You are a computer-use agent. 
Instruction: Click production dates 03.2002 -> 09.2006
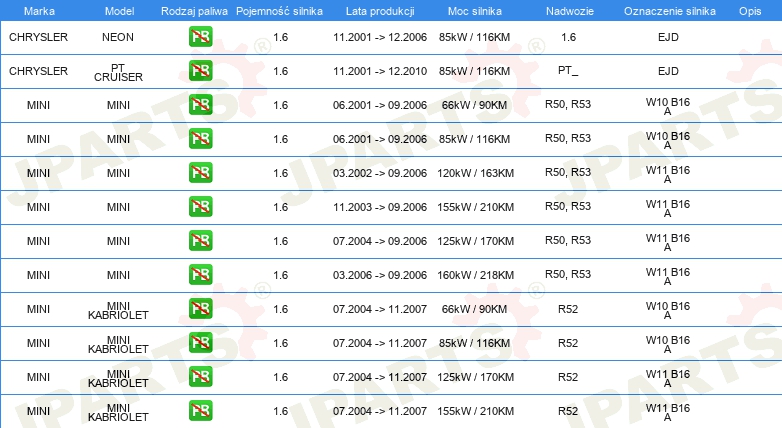(x=380, y=173)
